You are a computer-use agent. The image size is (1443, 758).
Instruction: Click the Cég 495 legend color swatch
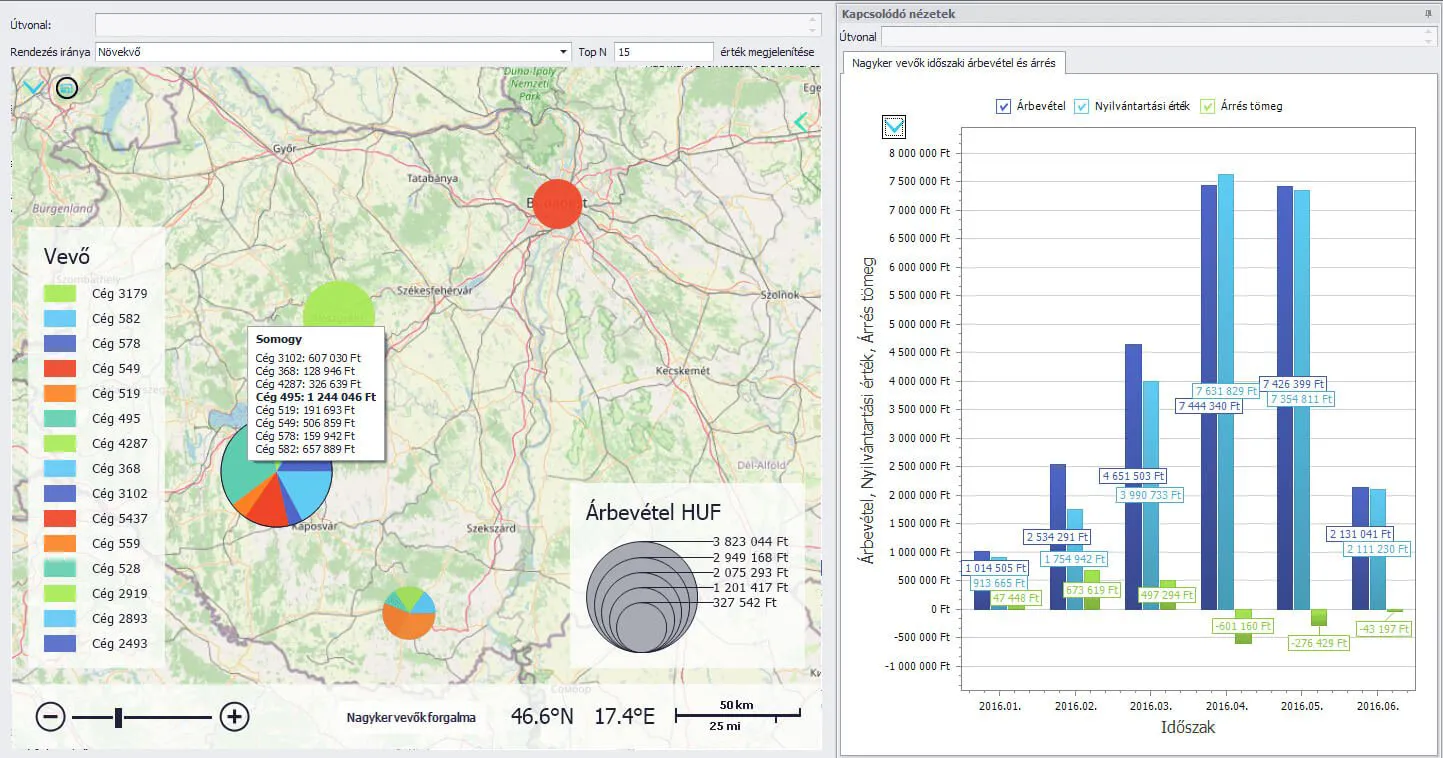60,419
